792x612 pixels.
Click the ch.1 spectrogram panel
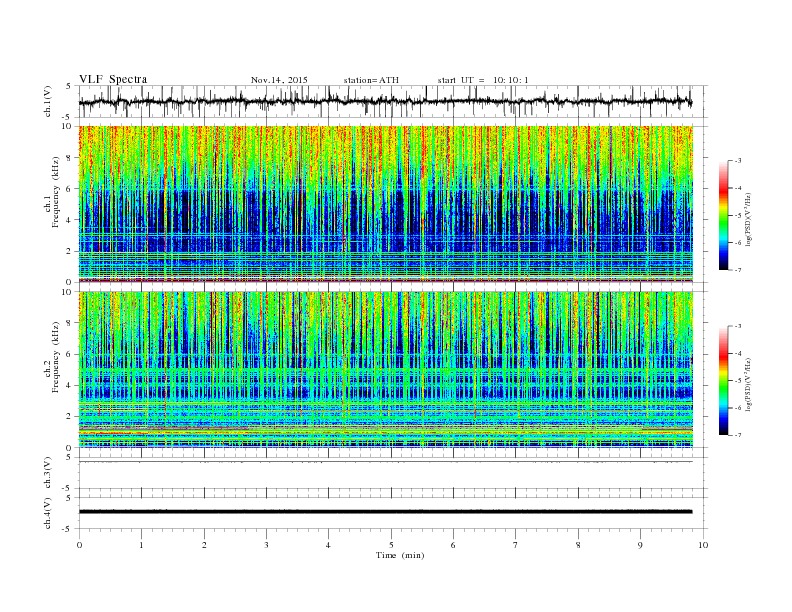[386, 204]
